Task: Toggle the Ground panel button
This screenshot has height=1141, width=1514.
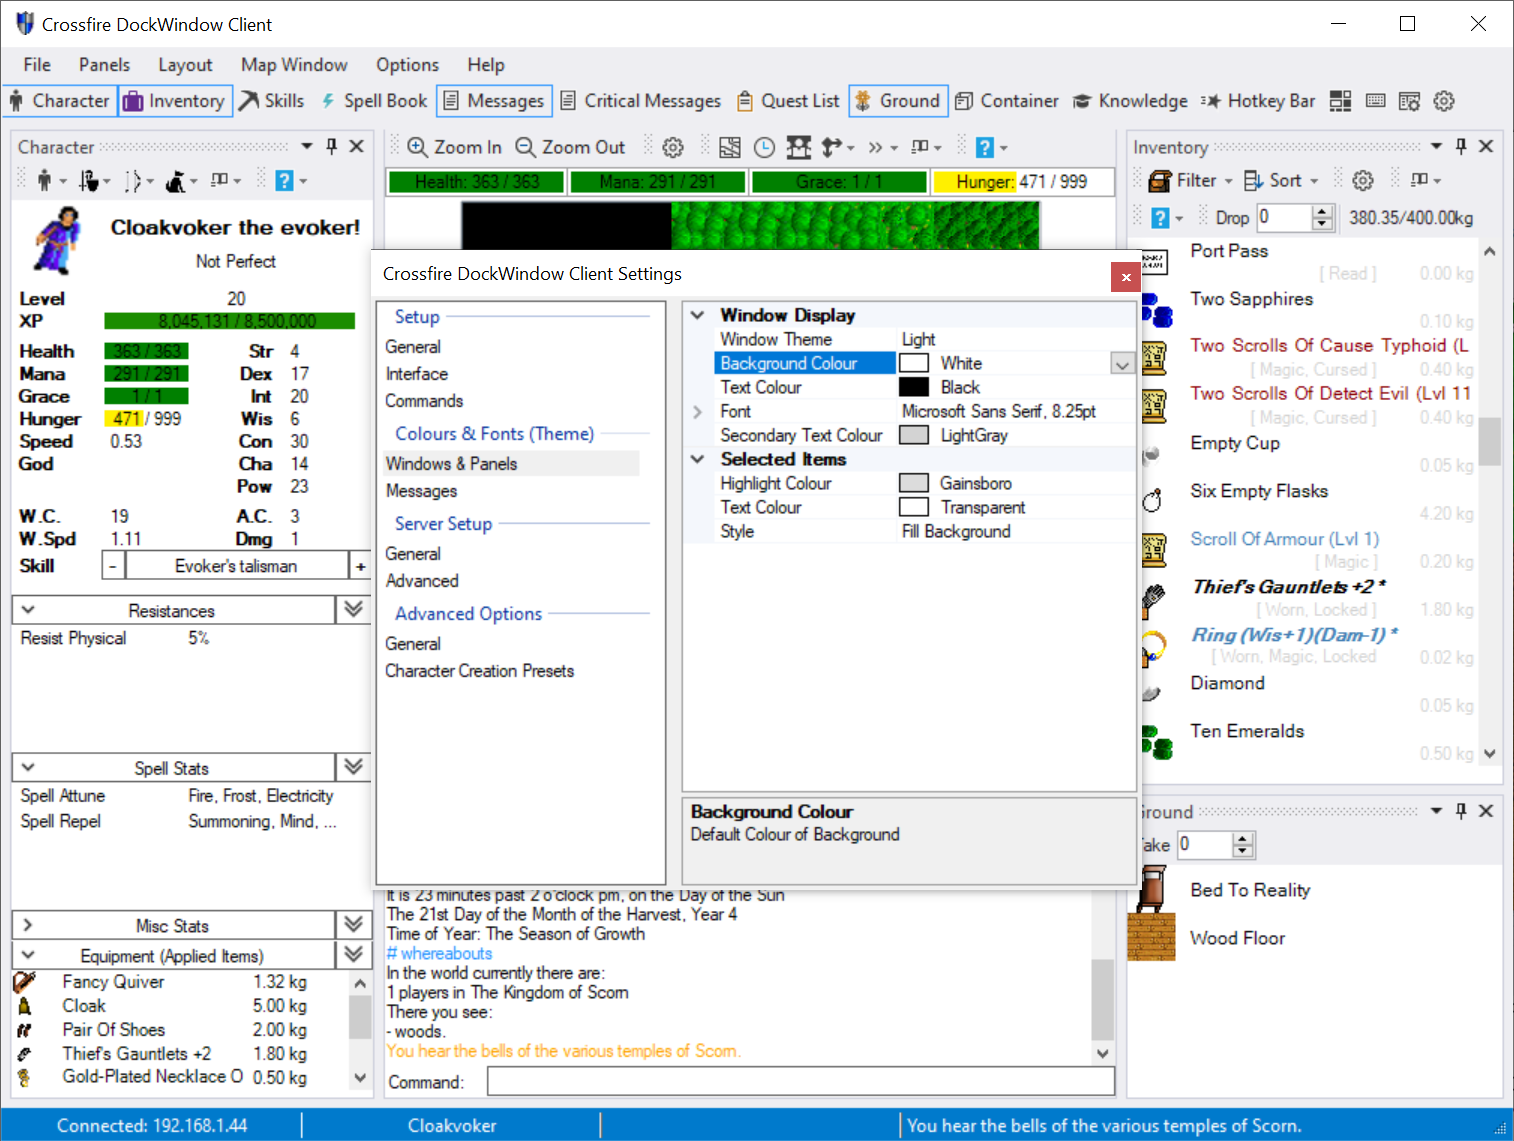Action: 898,101
